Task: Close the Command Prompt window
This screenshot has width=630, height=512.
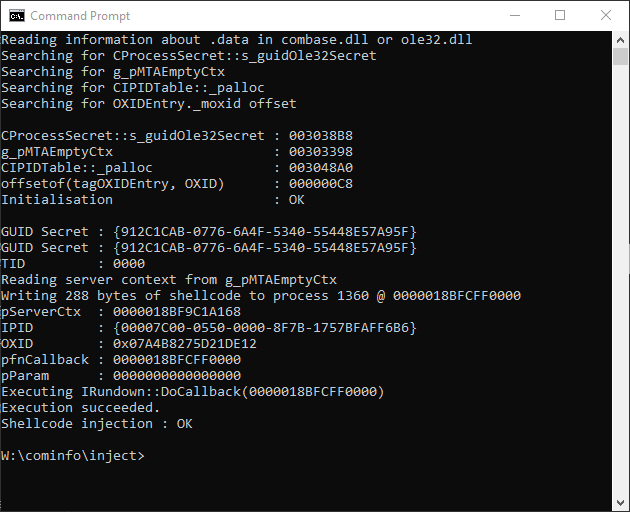Action: click(x=606, y=16)
